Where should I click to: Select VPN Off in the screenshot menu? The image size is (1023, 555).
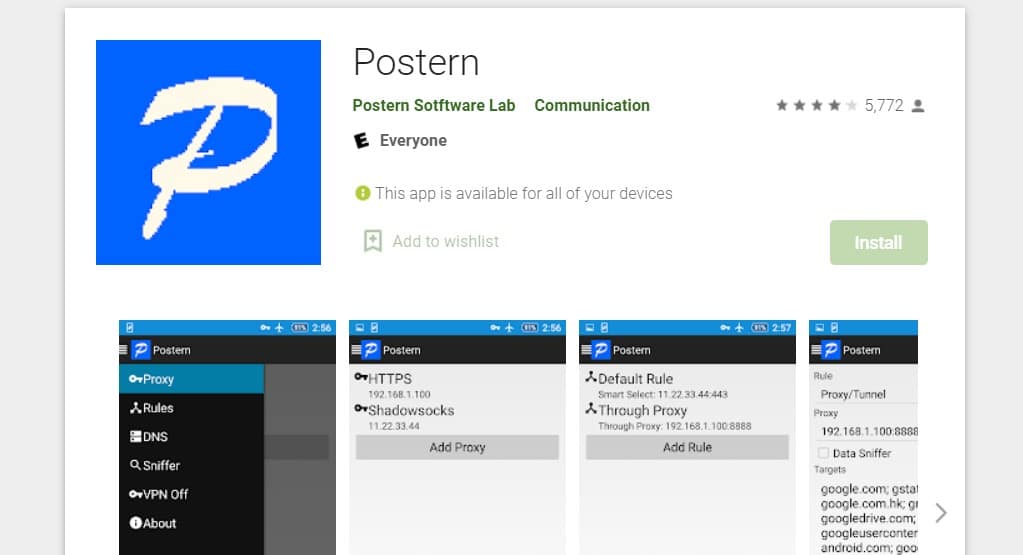191,494
